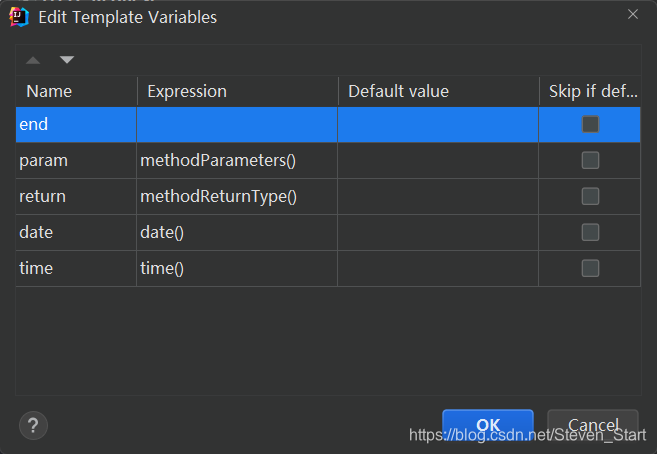
Task: Edit the date() expression cell
Action: point(237,232)
